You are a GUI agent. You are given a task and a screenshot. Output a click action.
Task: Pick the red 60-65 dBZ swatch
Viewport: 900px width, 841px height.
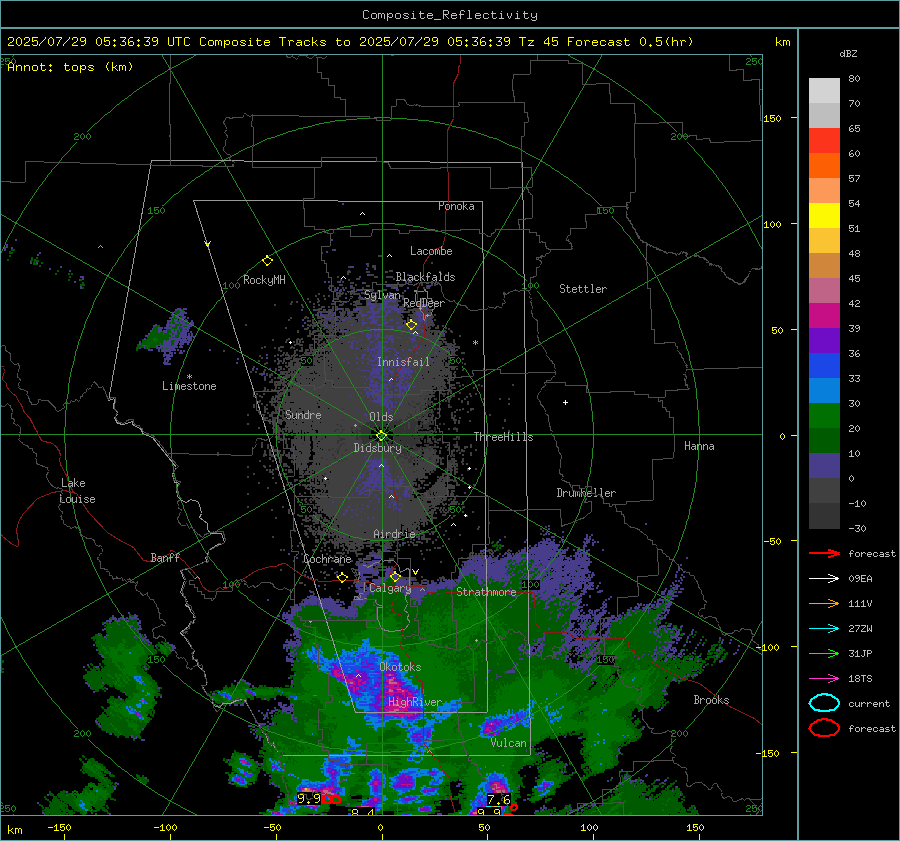824,140
